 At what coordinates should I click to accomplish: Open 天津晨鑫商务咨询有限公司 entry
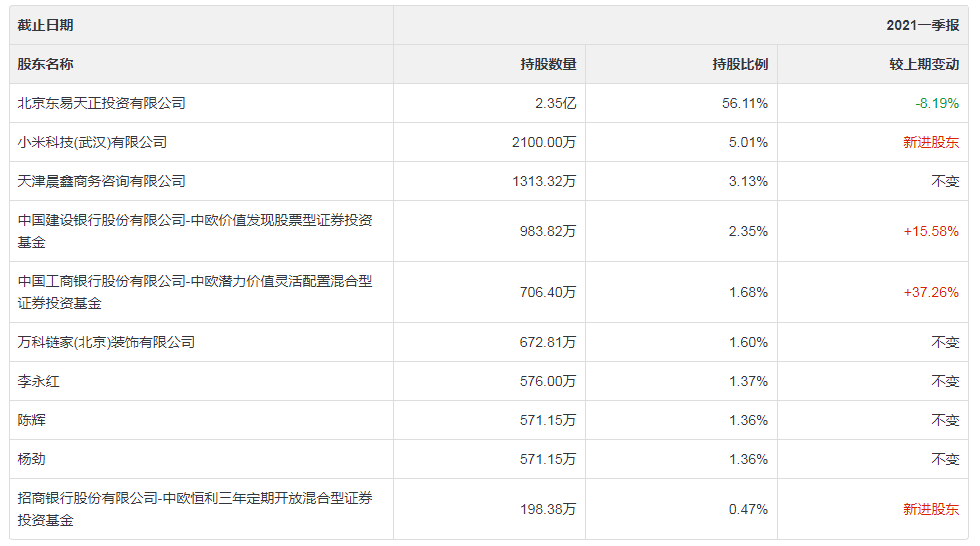[x=102, y=181]
